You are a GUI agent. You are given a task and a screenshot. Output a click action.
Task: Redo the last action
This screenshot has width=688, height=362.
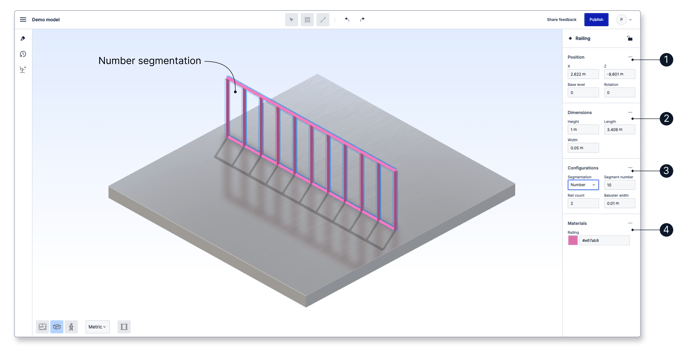(362, 20)
